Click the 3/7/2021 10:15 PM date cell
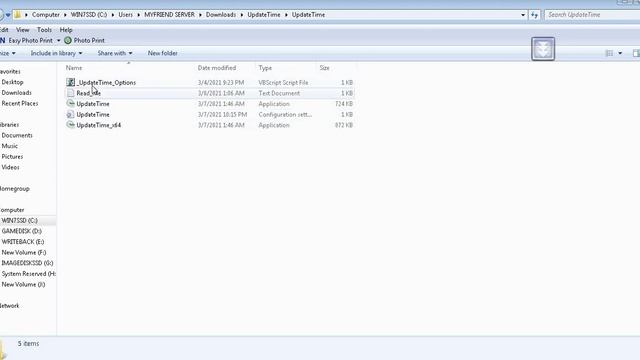Image resolution: width=640 pixels, height=360 pixels. [x=222, y=114]
